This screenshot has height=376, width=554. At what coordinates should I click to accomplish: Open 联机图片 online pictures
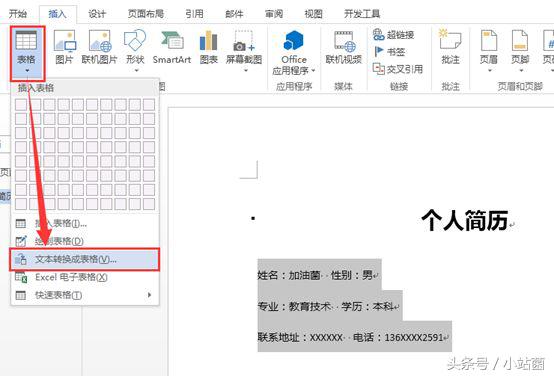(99, 47)
